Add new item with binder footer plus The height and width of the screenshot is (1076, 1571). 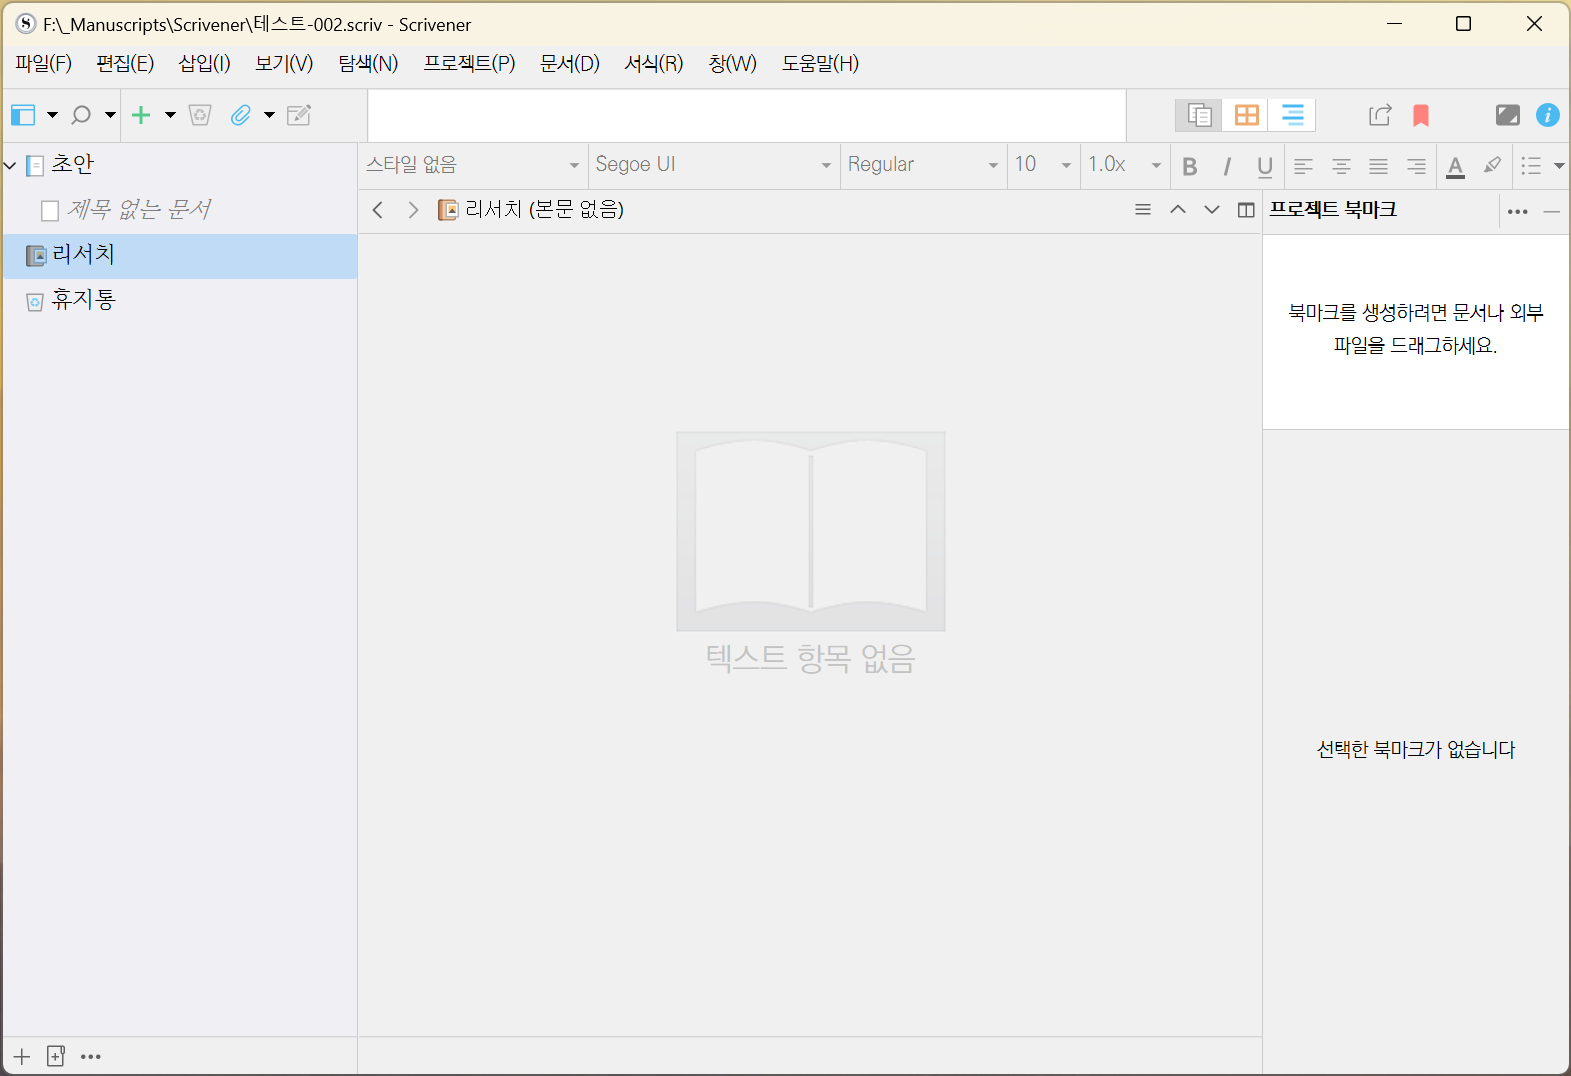[x=22, y=1056]
